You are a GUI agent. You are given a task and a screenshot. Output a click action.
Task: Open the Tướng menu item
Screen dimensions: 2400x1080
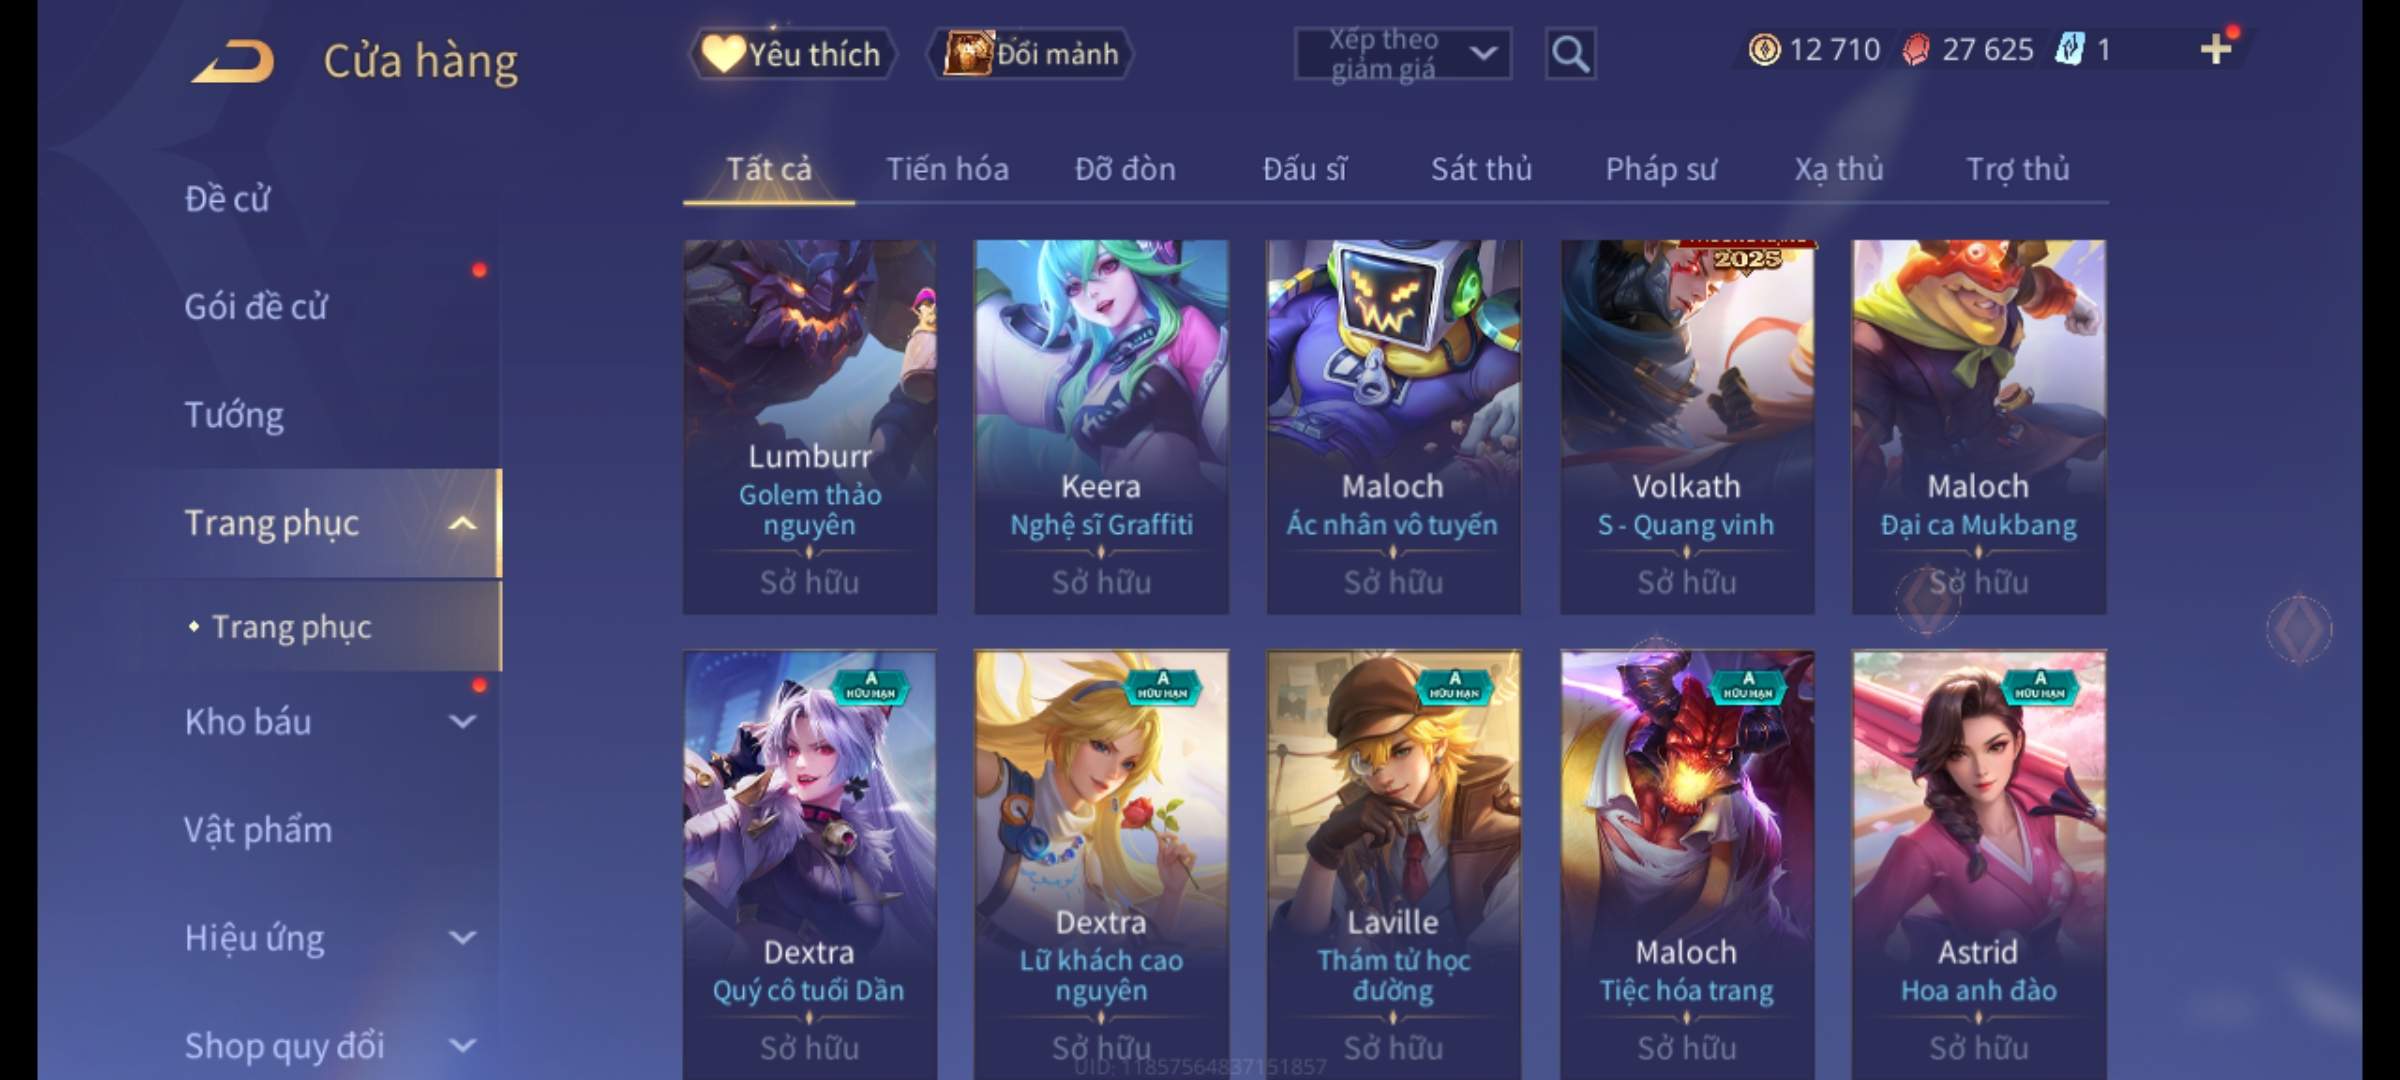pyautogui.click(x=234, y=414)
